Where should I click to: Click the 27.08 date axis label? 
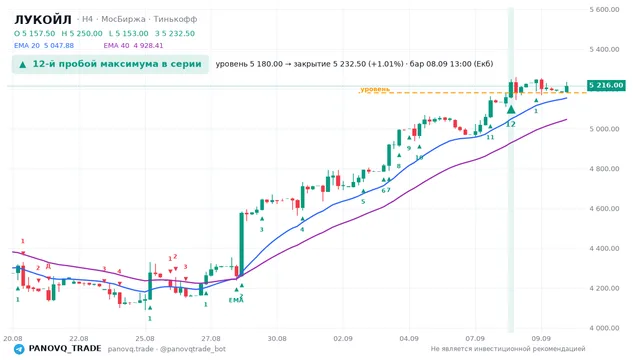click(211, 339)
